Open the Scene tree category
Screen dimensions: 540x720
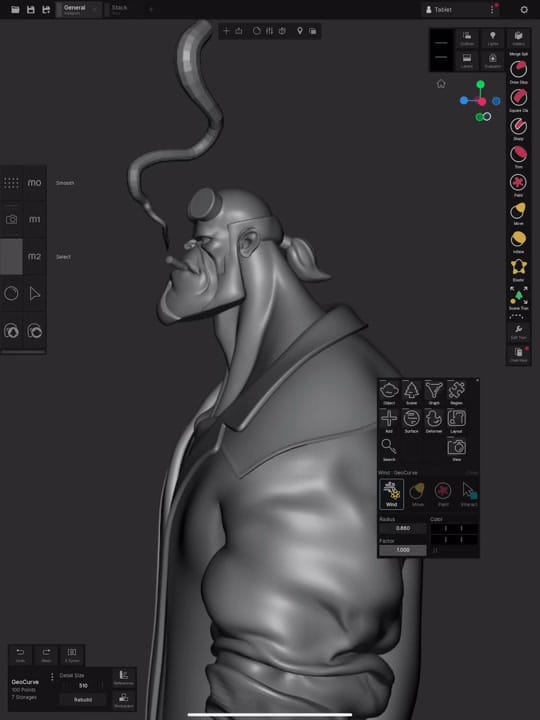click(x=411, y=393)
